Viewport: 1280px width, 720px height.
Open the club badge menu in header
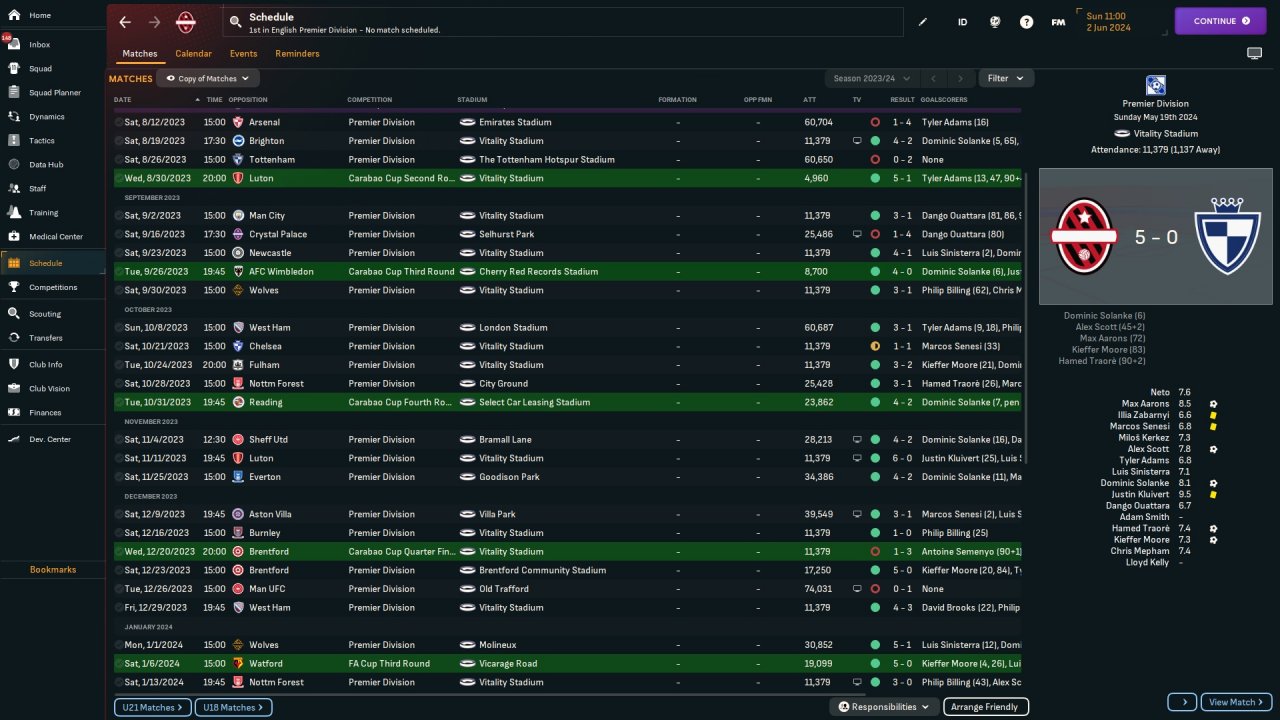[186, 21]
